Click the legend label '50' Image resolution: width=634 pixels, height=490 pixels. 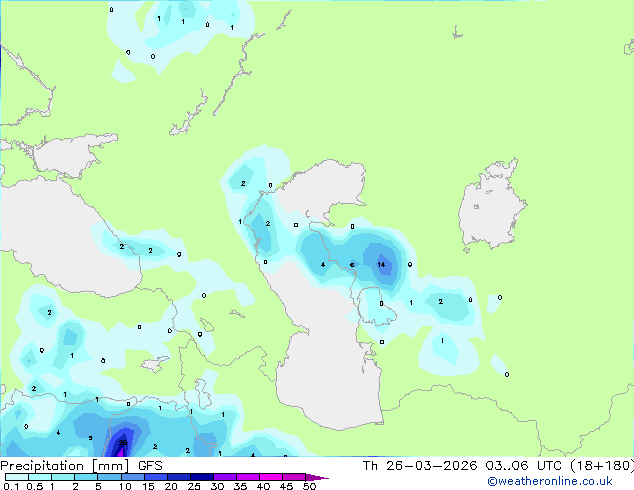310,486
